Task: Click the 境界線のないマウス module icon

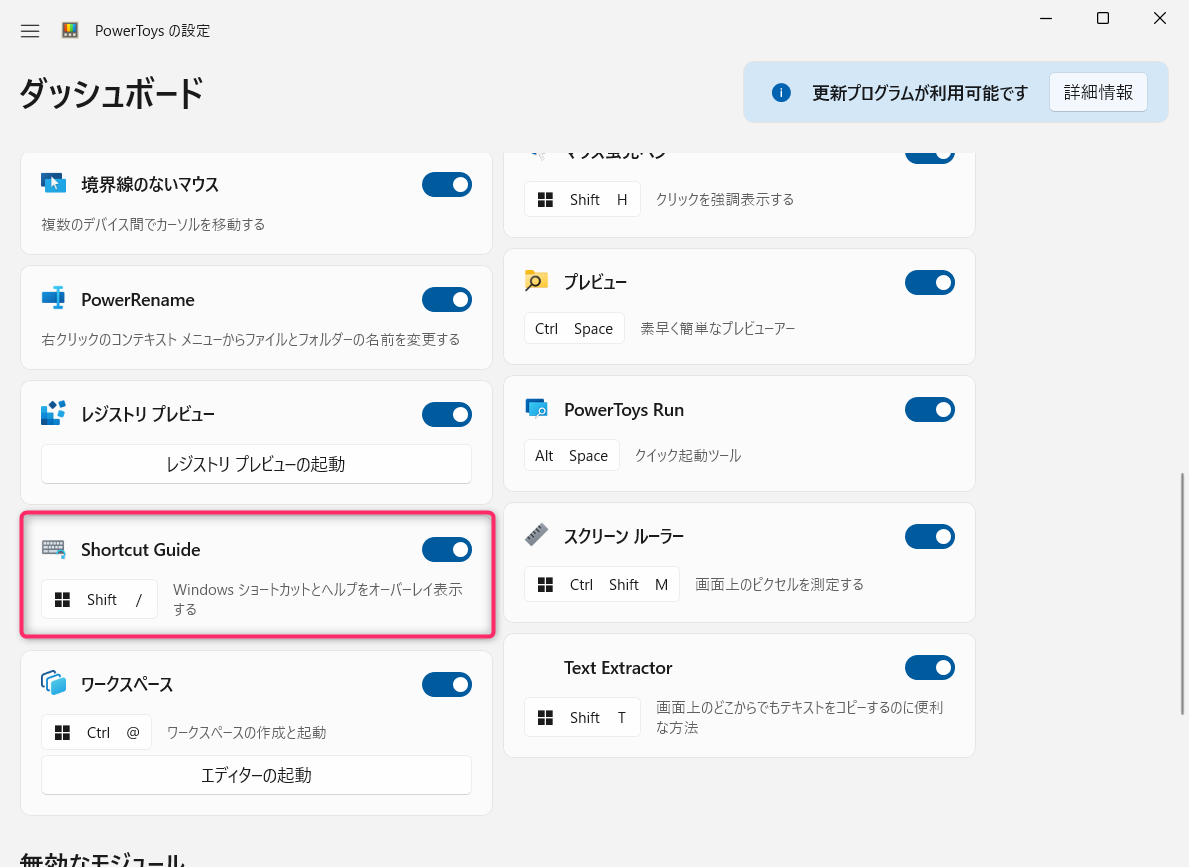Action: click(x=53, y=184)
